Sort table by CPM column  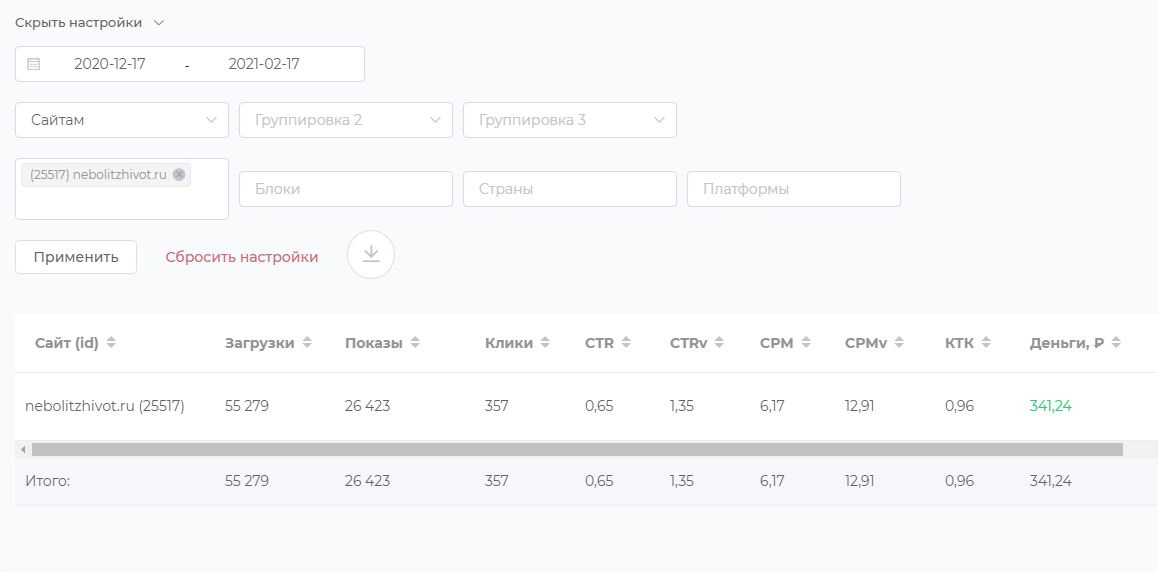click(805, 343)
